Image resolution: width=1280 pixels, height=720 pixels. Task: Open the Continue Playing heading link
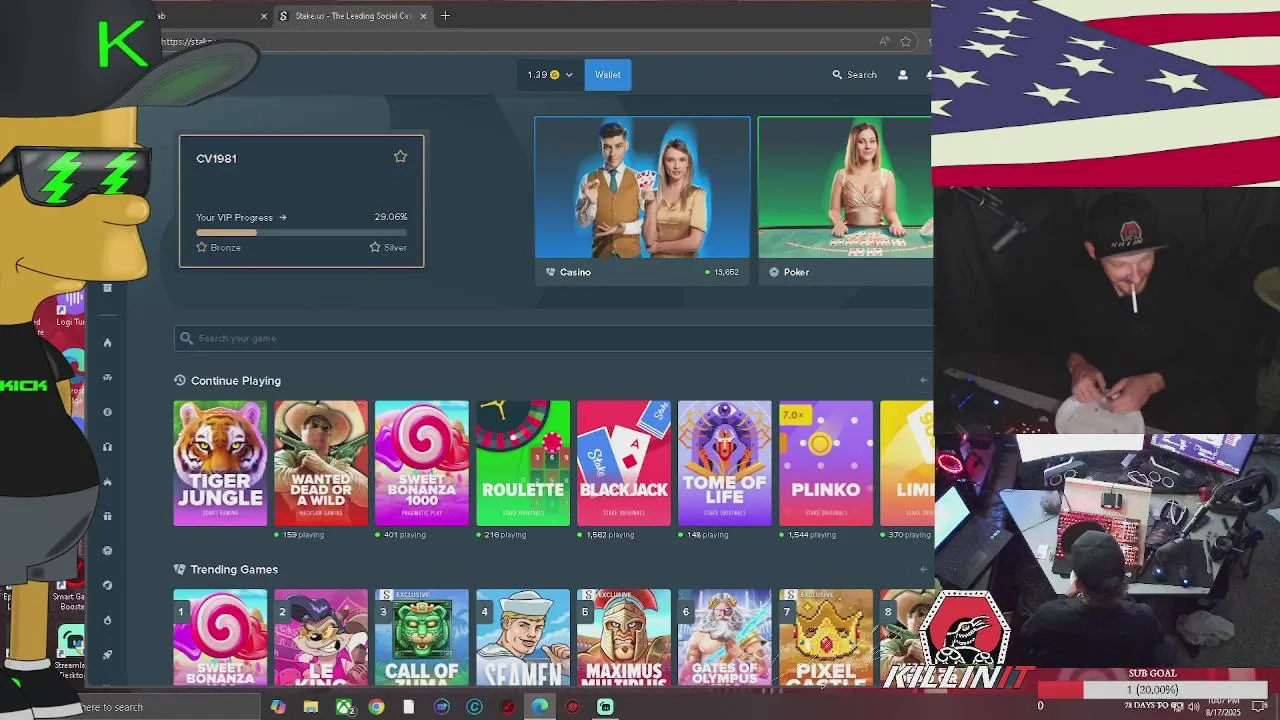click(236, 381)
